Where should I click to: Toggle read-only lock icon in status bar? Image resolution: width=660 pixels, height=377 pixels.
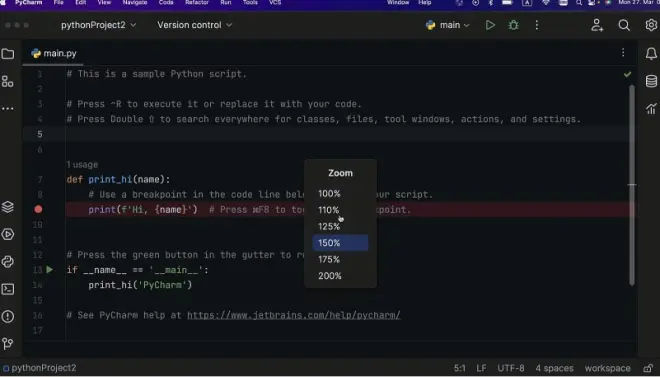(649, 369)
